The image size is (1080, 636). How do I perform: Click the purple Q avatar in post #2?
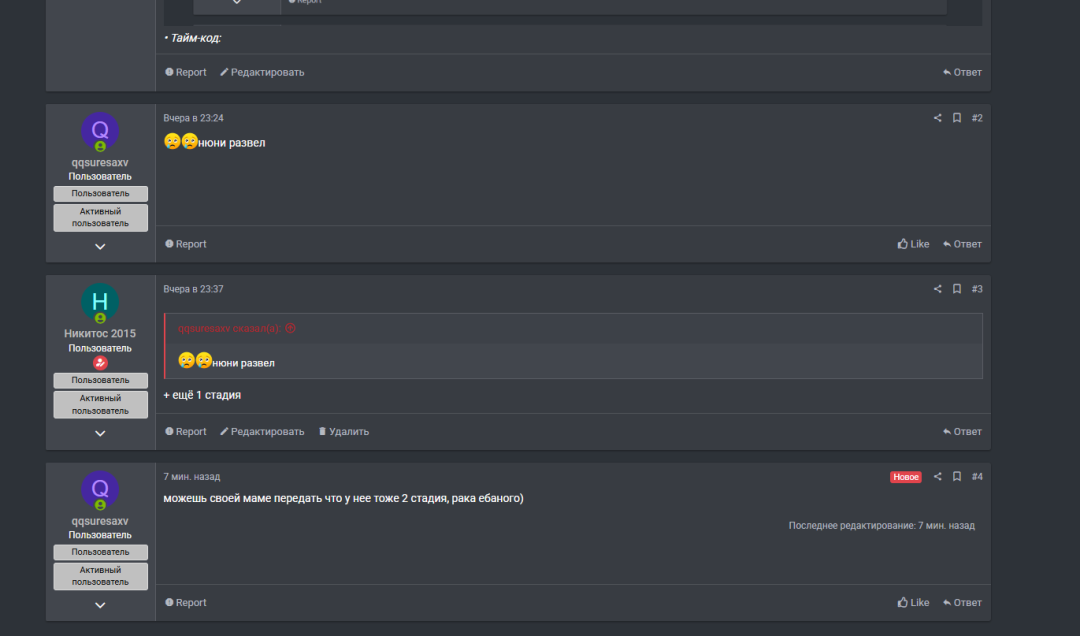coord(100,130)
